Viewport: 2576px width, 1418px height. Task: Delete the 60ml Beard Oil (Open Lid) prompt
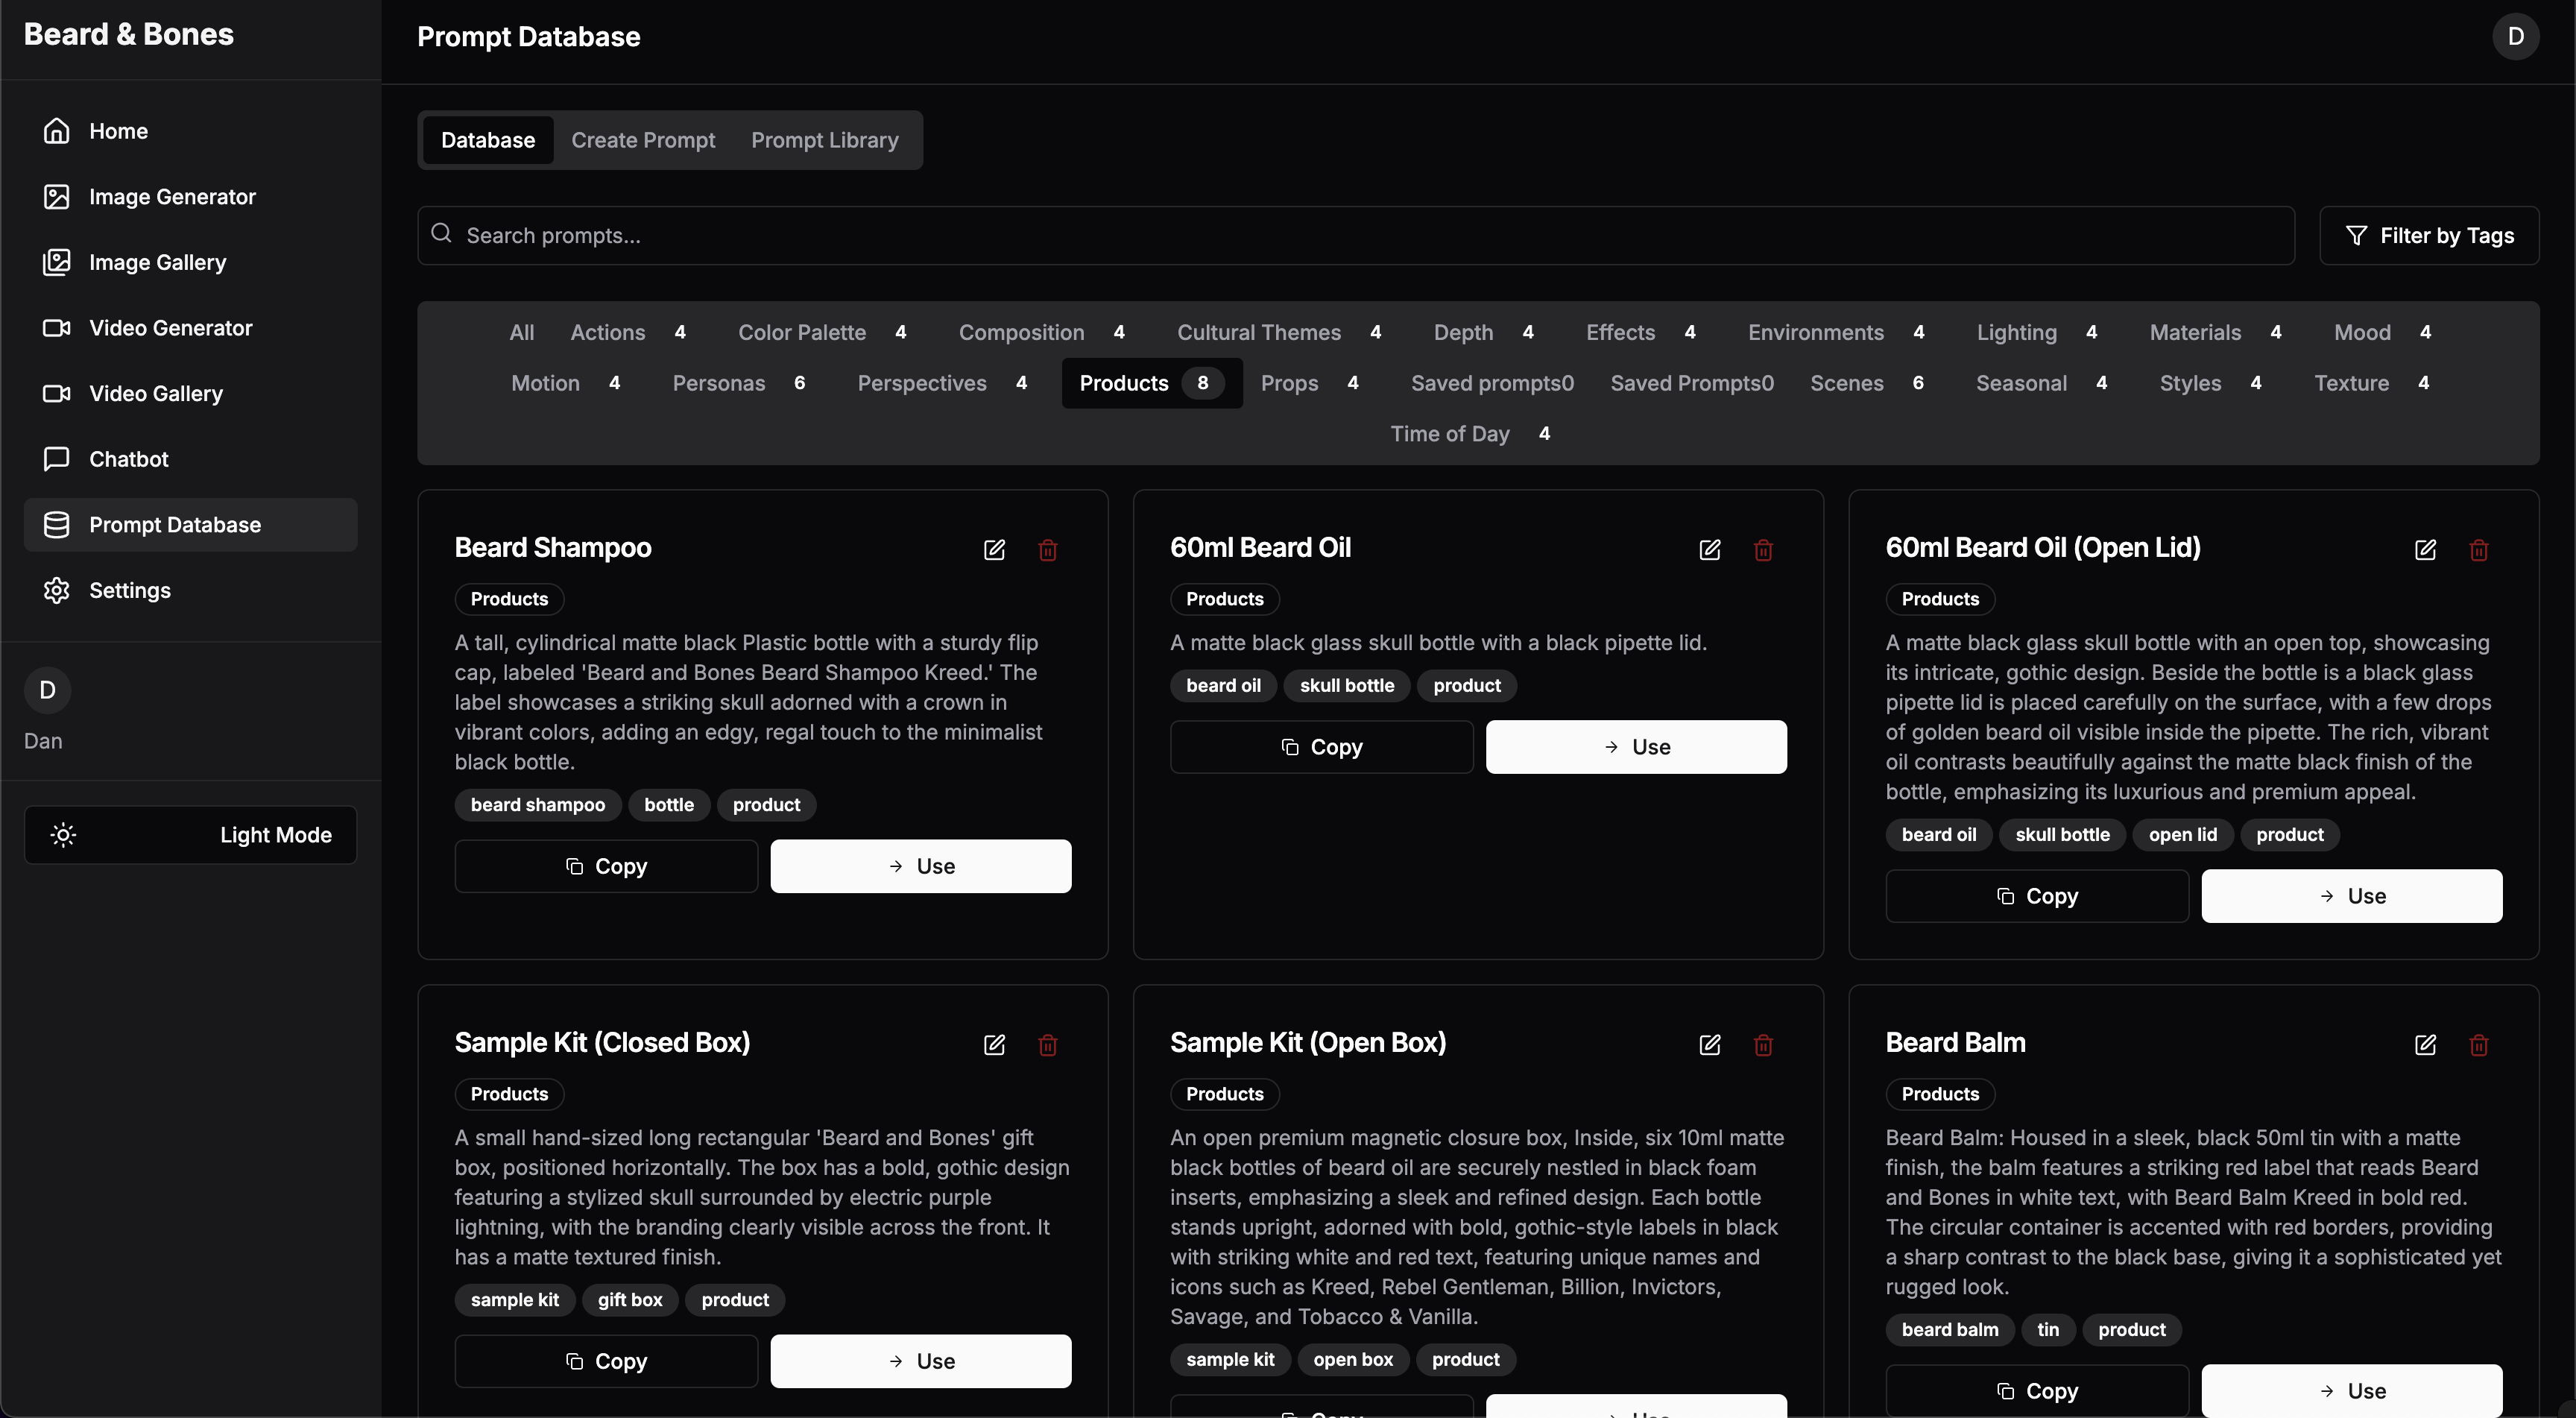click(x=2479, y=550)
